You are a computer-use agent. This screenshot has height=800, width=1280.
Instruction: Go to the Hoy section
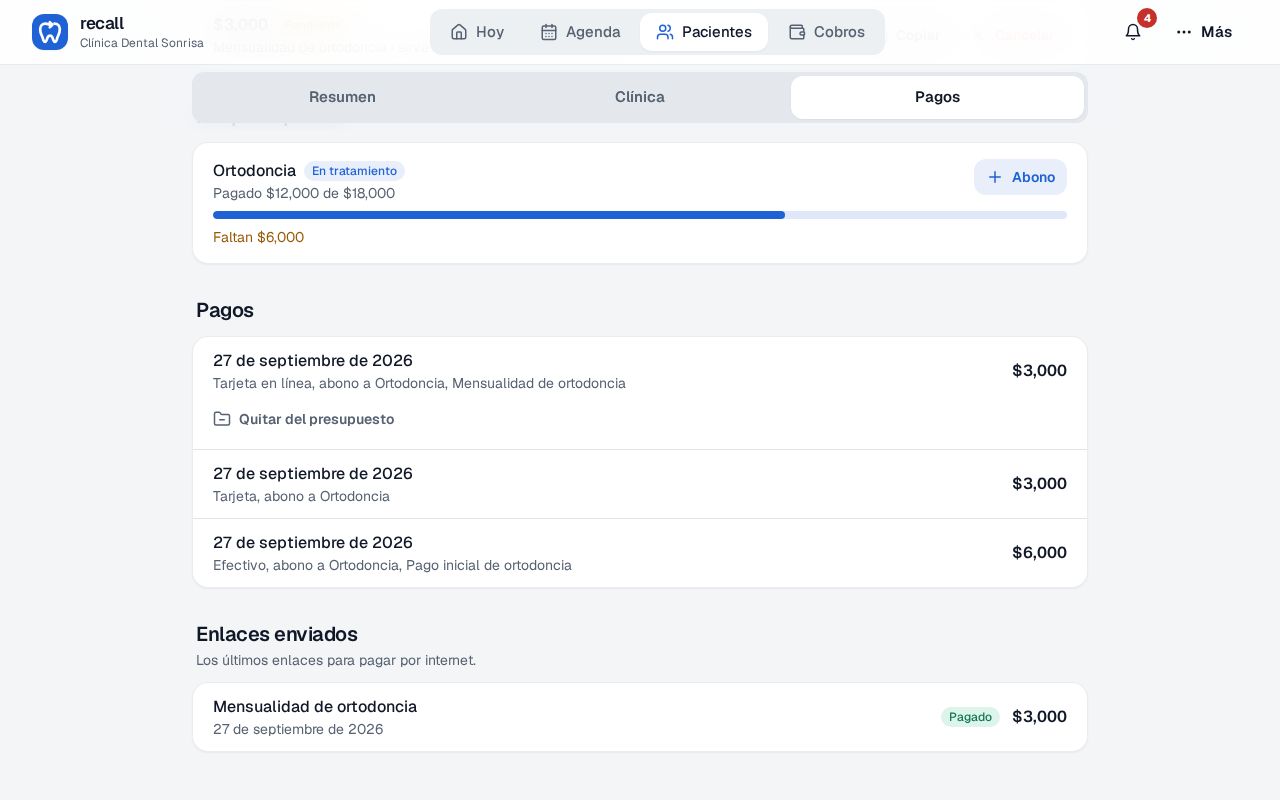point(477,32)
